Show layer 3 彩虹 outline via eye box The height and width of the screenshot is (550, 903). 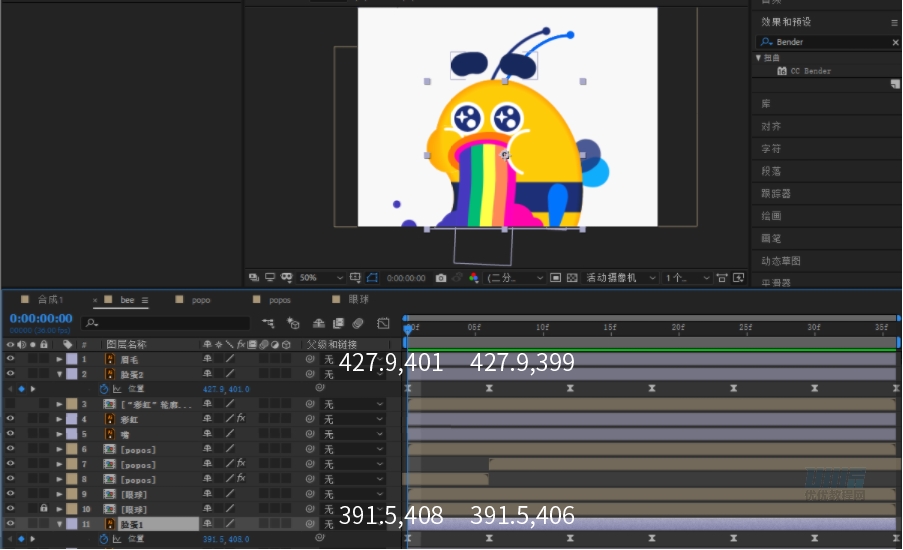[10, 404]
